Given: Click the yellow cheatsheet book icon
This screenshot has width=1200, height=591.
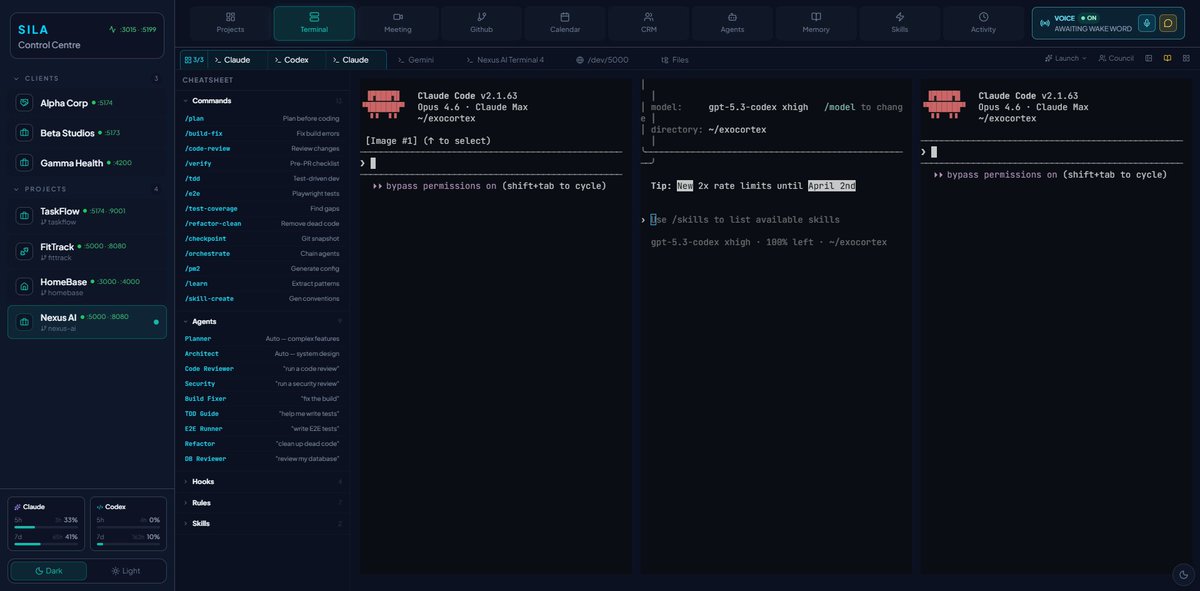Looking at the screenshot, I should tap(1167, 59).
